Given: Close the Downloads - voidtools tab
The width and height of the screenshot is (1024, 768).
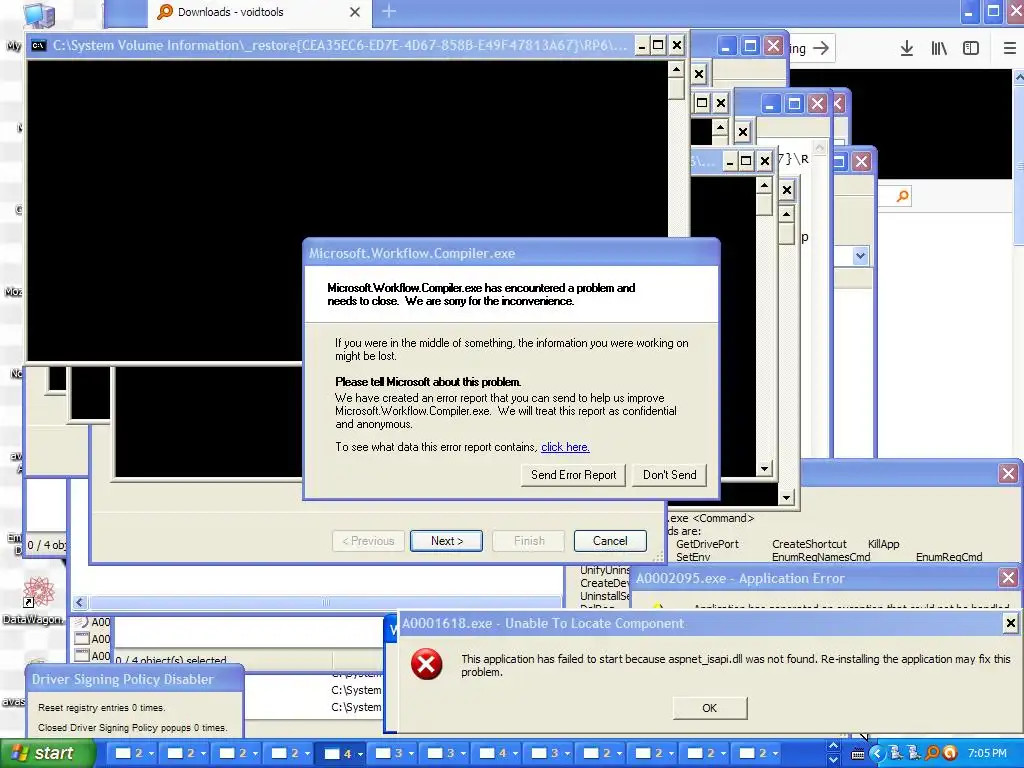Looking at the screenshot, I should (355, 12).
